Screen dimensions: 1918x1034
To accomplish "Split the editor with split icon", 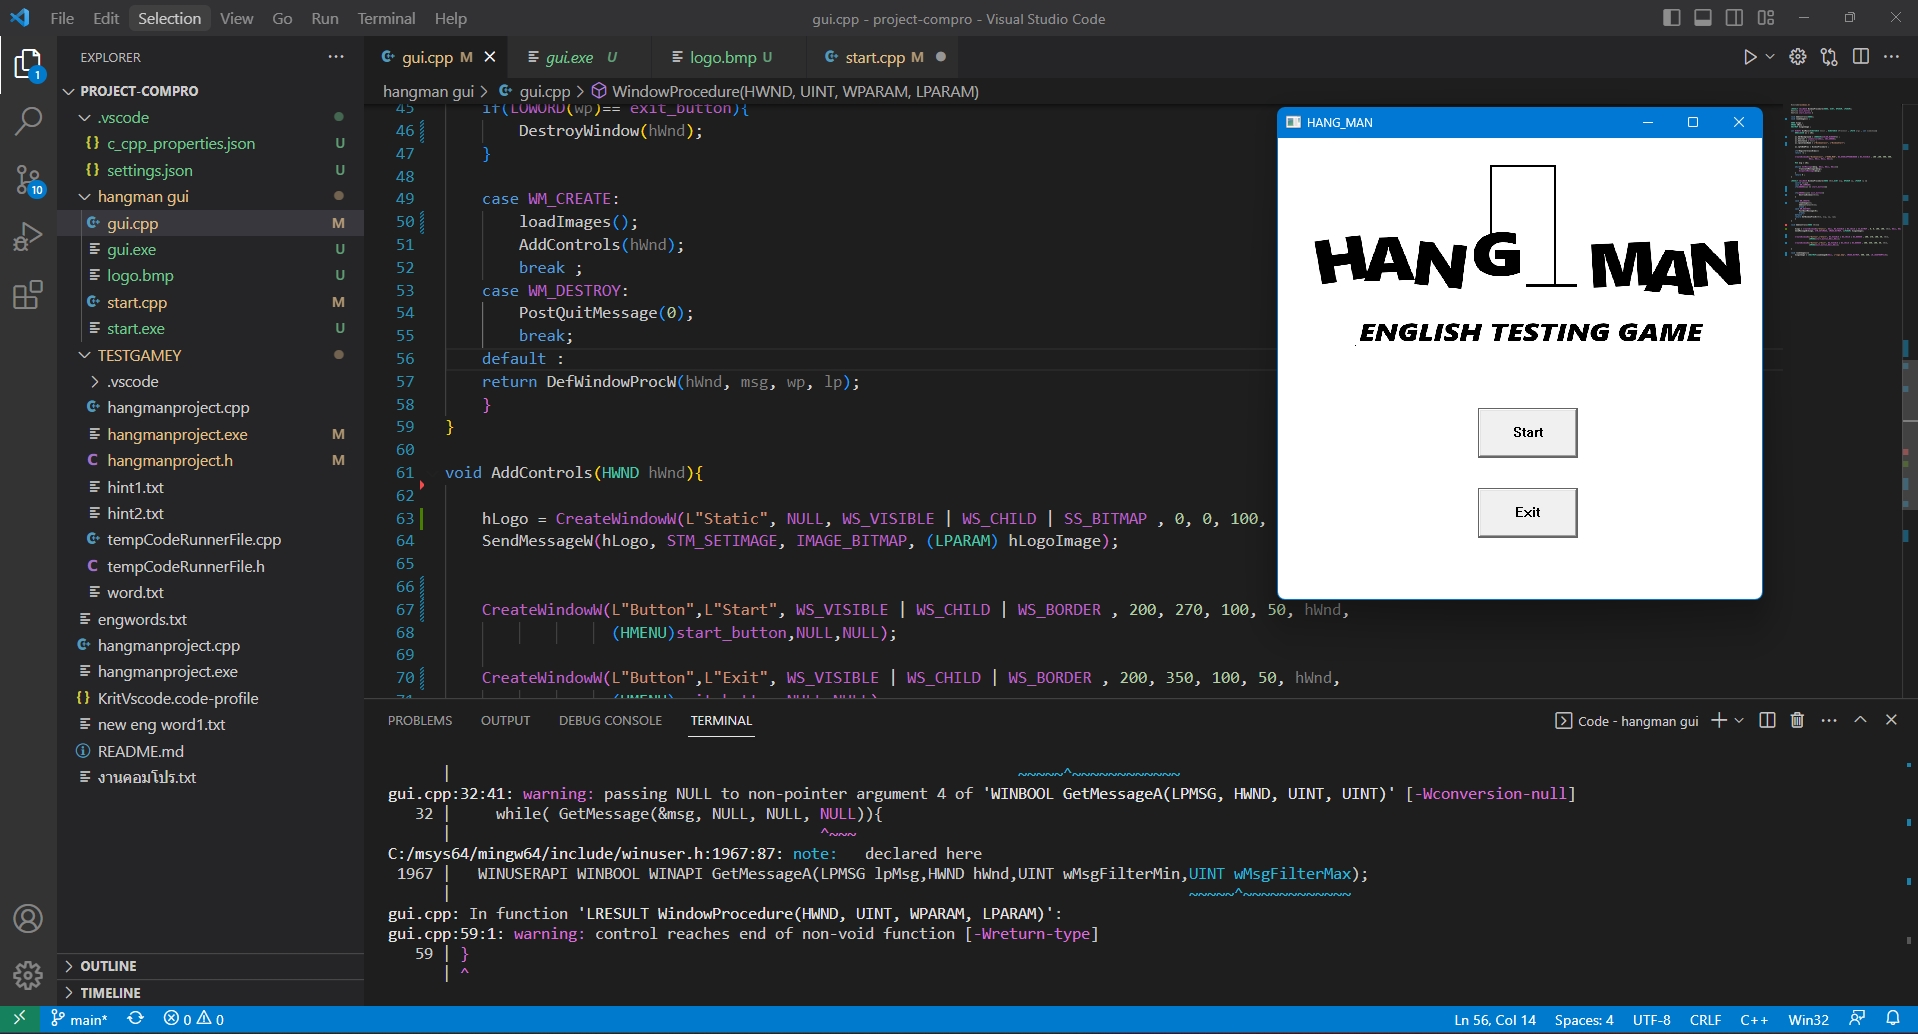I will click(x=1862, y=57).
